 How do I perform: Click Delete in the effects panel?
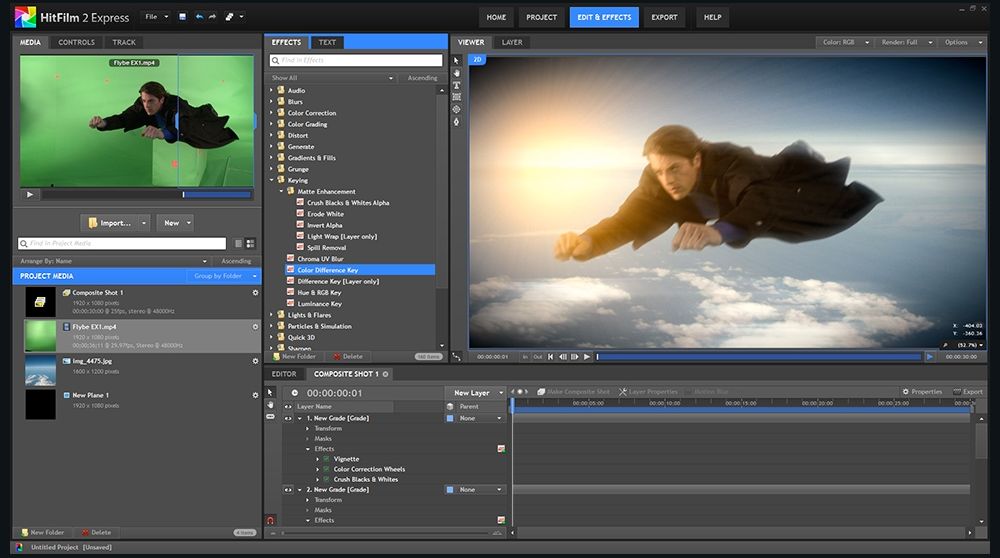(348, 356)
